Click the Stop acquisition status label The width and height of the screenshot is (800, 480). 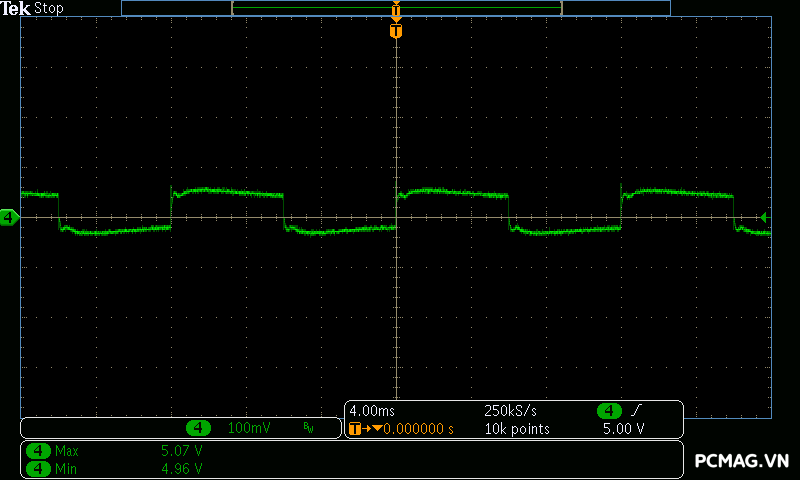(49, 8)
